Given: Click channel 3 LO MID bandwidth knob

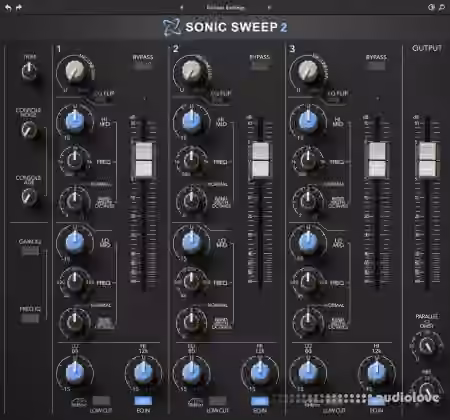Looking at the screenshot, I should click(x=308, y=321).
